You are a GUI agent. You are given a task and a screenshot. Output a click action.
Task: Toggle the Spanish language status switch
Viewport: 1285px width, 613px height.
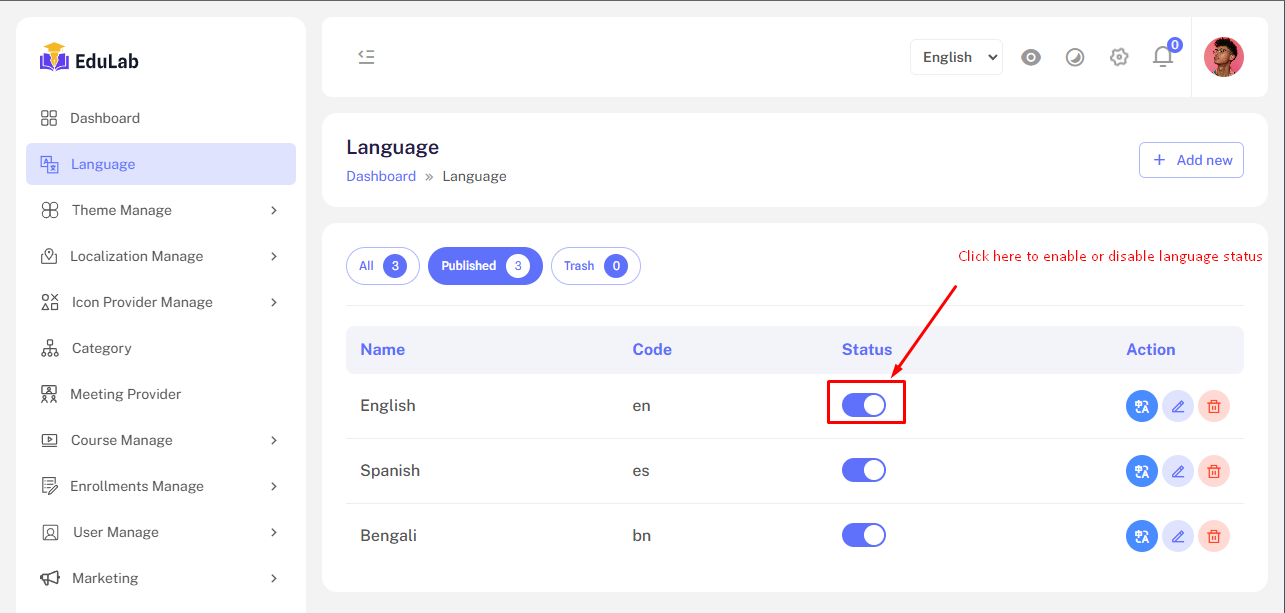coord(864,470)
